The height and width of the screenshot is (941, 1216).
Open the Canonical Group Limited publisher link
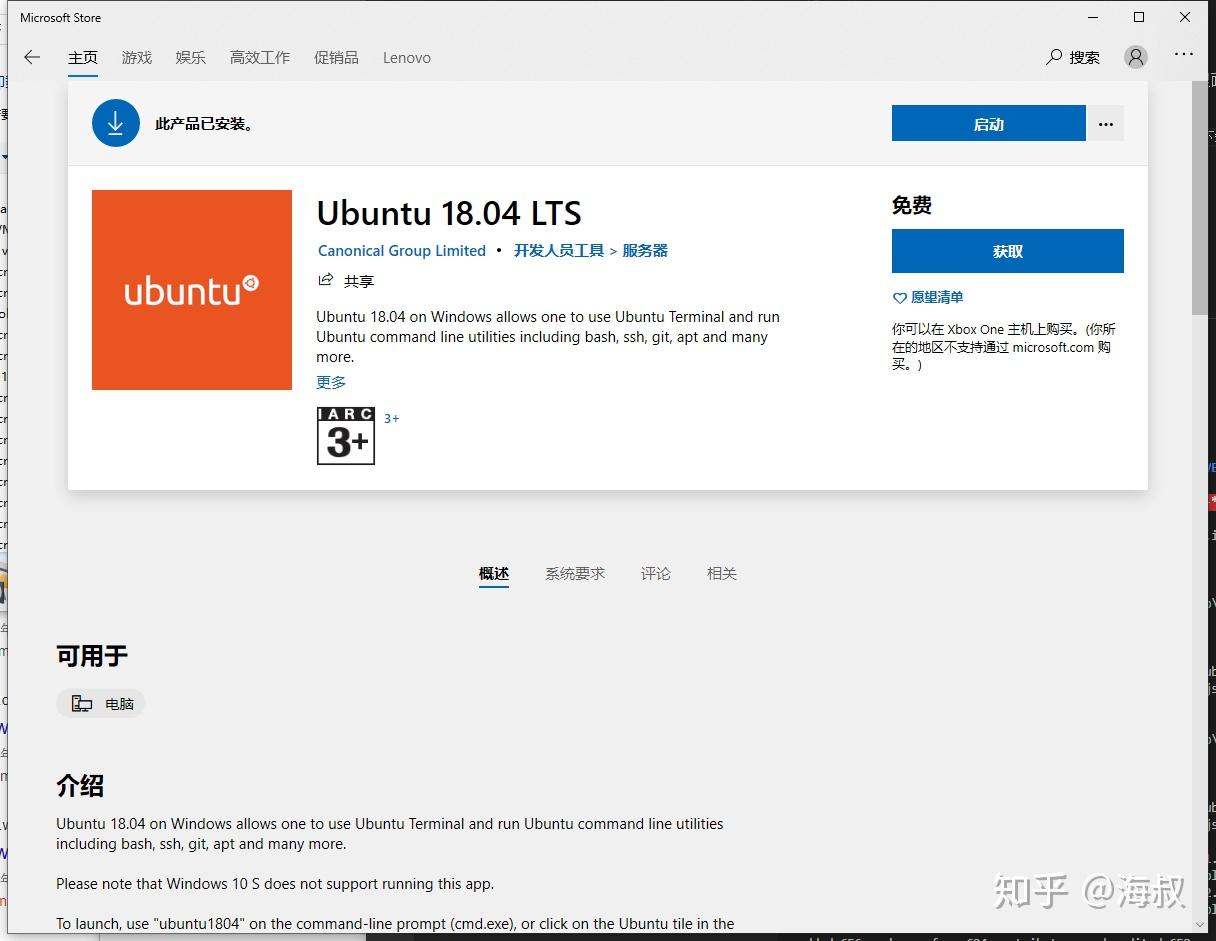[x=401, y=250]
